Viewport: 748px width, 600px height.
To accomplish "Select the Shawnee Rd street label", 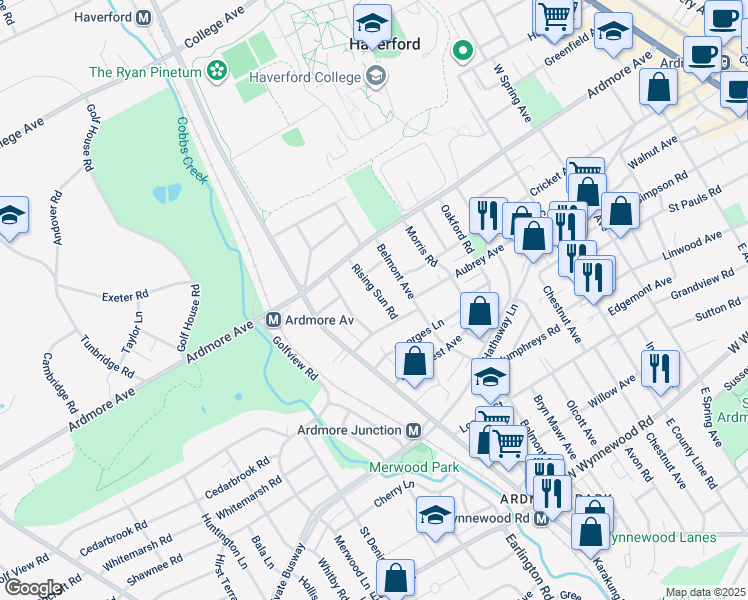I will coord(155,569).
